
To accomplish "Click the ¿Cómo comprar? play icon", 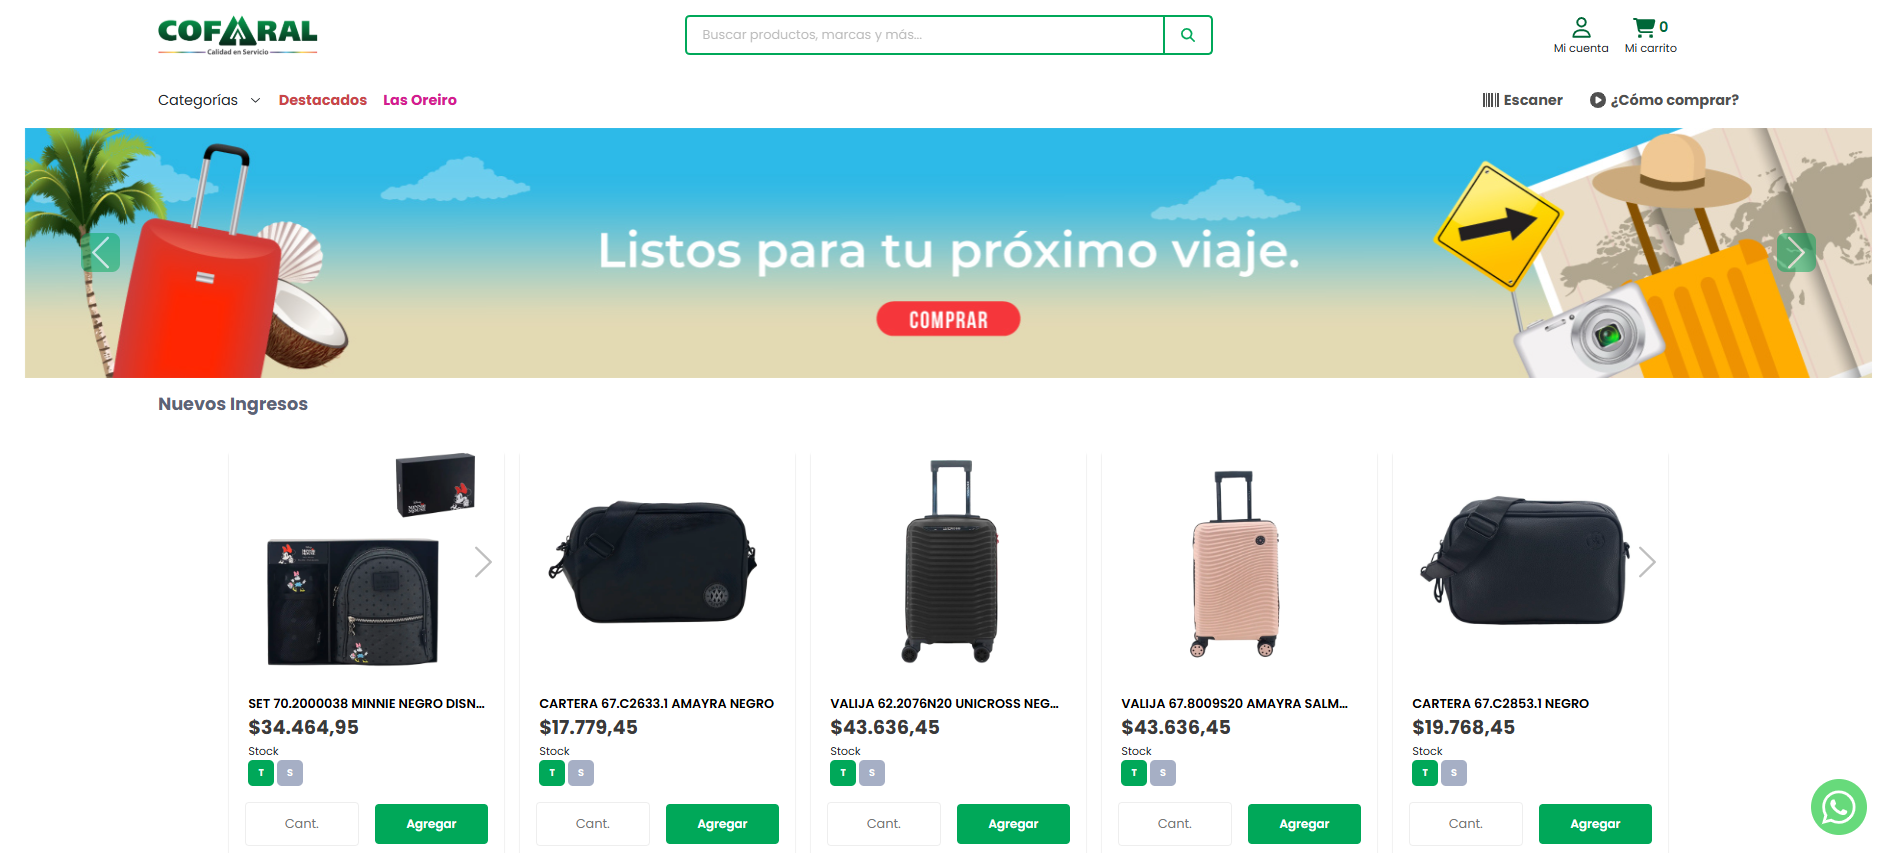I will coord(1597,100).
